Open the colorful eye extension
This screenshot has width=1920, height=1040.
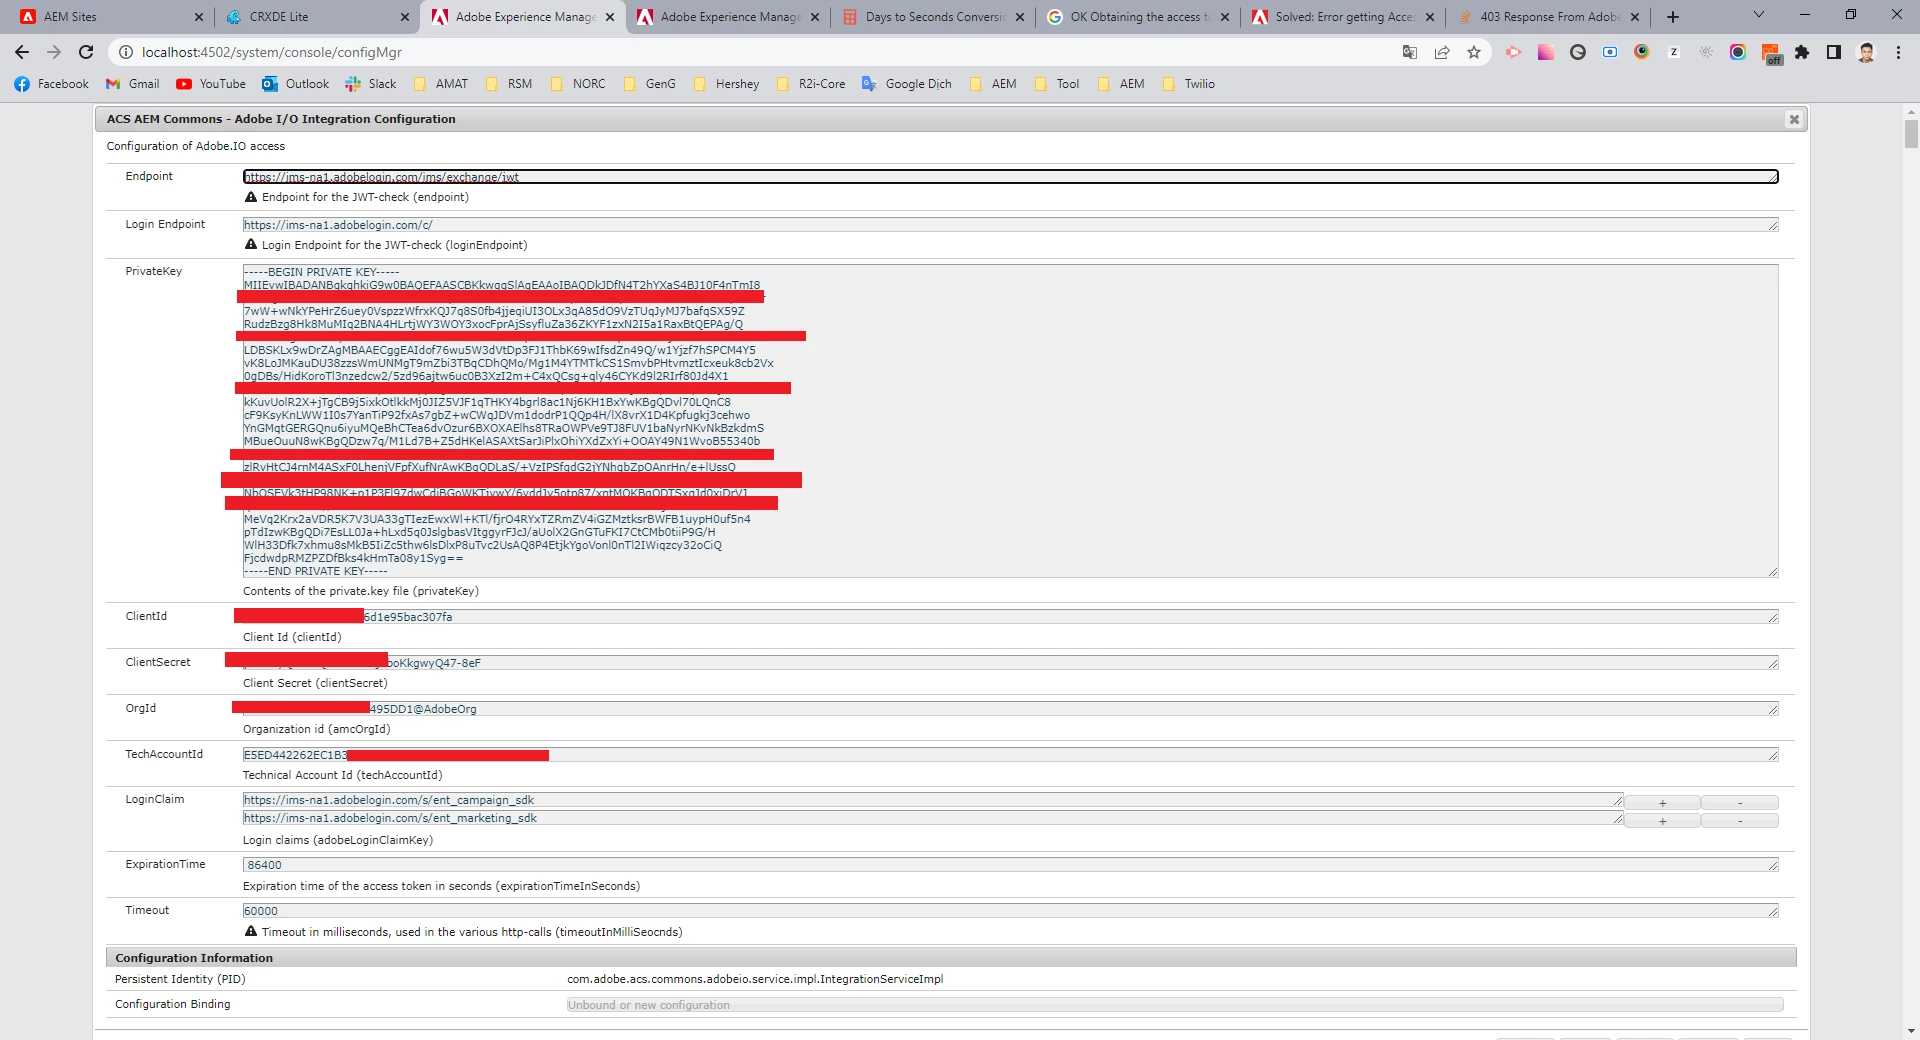[x=1642, y=52]
